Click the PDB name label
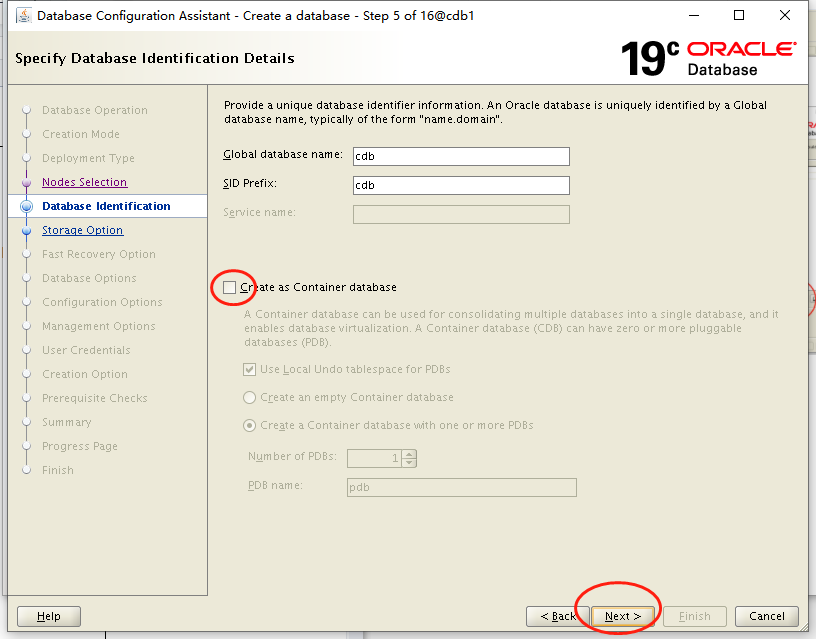The width and height of the screenshot is (816, 639). pos(275,485)
